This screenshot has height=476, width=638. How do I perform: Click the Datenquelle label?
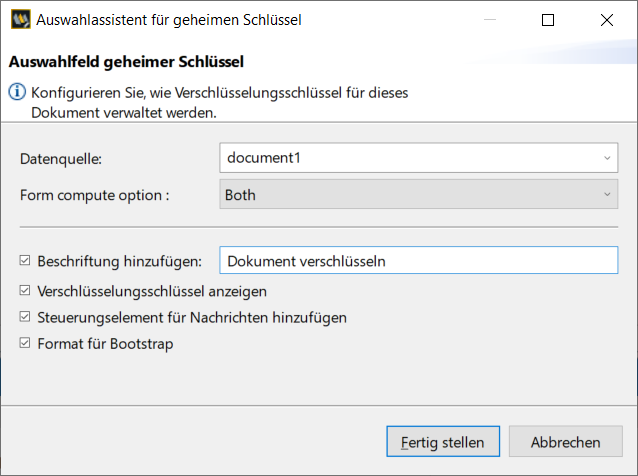pyautogui.click(x=61, y=159)
